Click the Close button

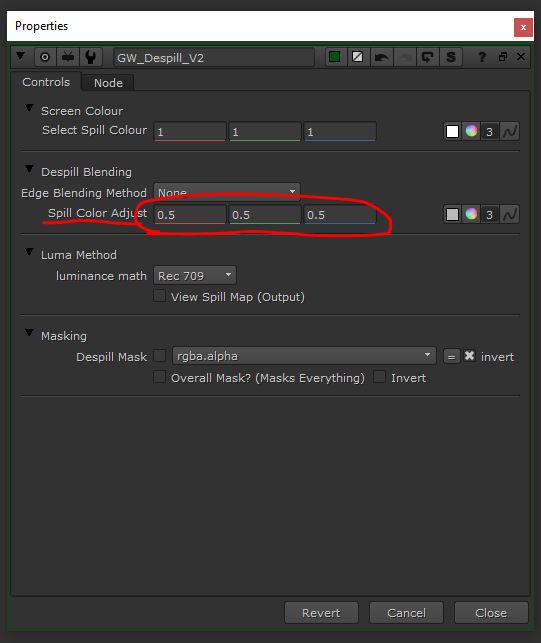pyautogui.click(x=491, y=613)
